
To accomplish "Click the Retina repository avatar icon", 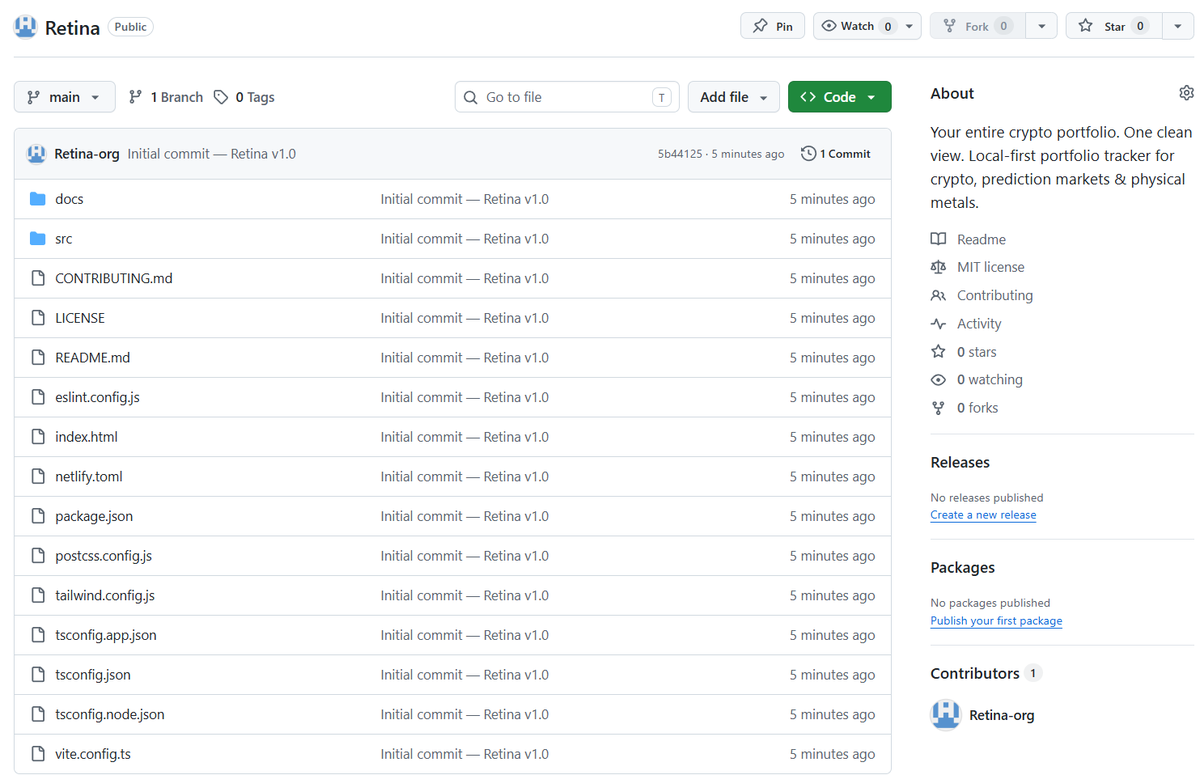I will click(x=25, y=27).
